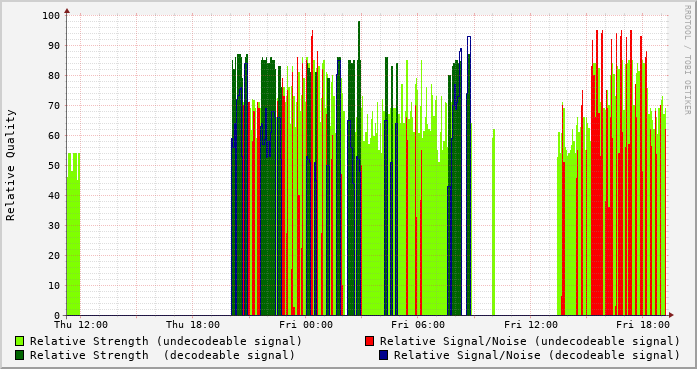Screen dimensions: 697x369
Task: Click the 100 value on the y-axis
Action: tap(51, 16)
